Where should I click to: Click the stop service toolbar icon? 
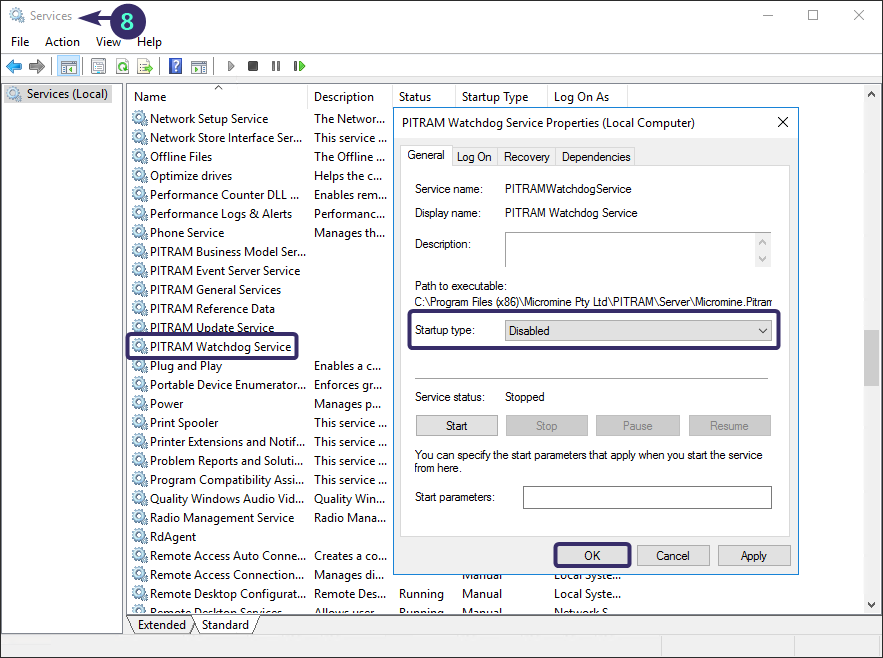click(253, 66)
